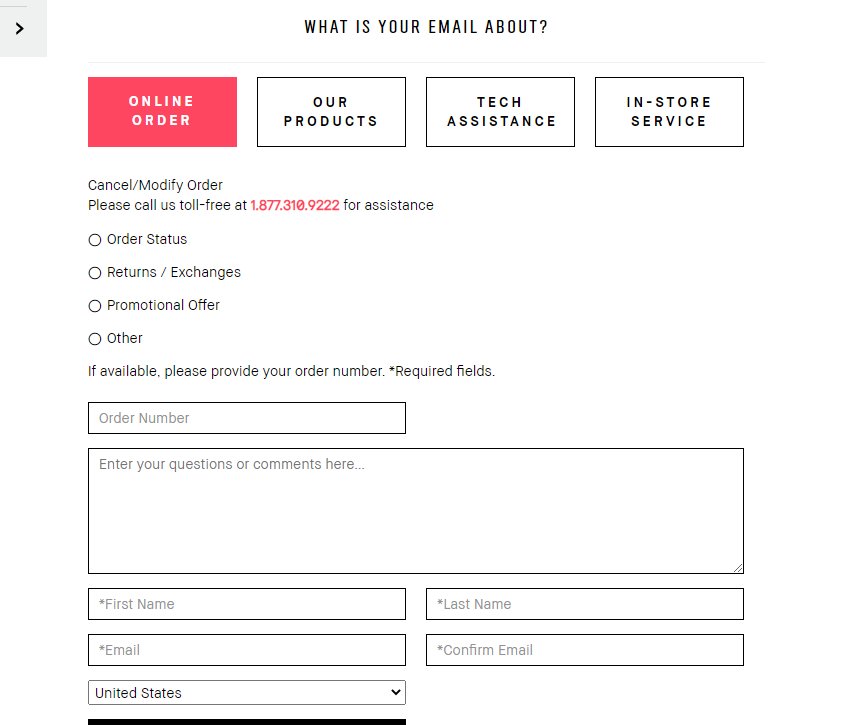The height and width of the screenshot is (725, 844).
Task: Click the Email input field
Action: [247, 650]
